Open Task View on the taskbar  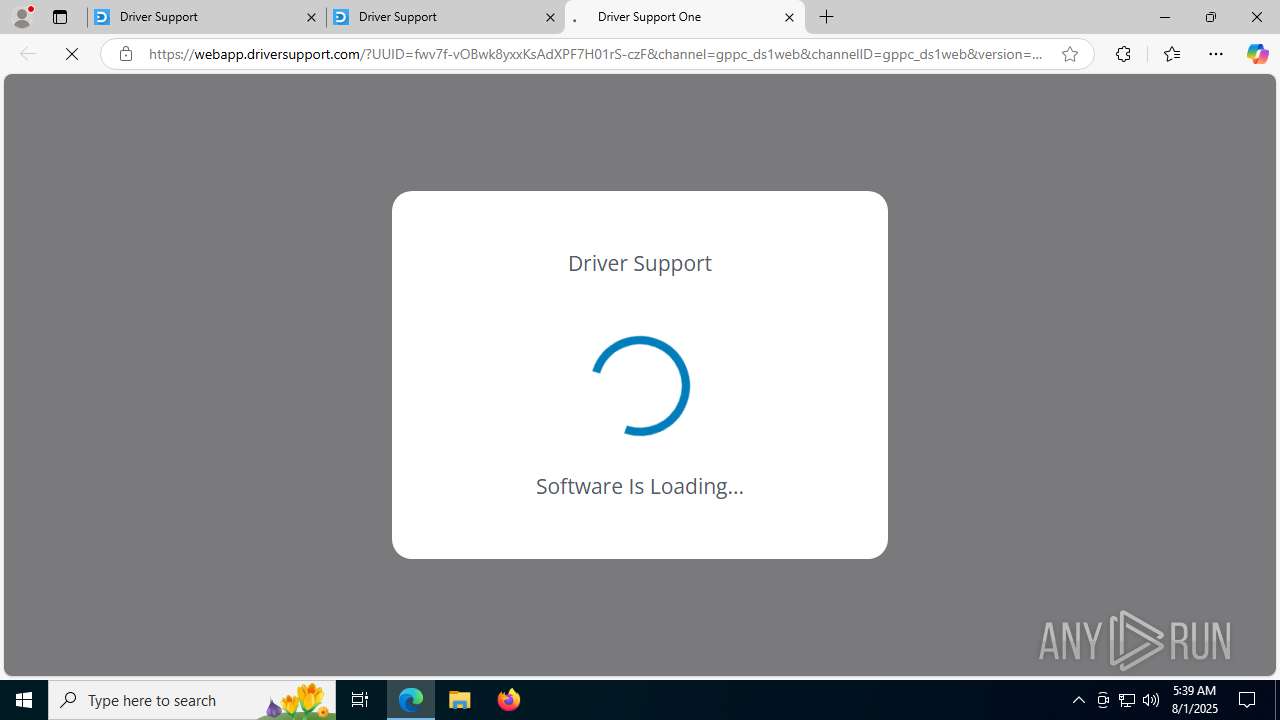[x=360, y=700]
